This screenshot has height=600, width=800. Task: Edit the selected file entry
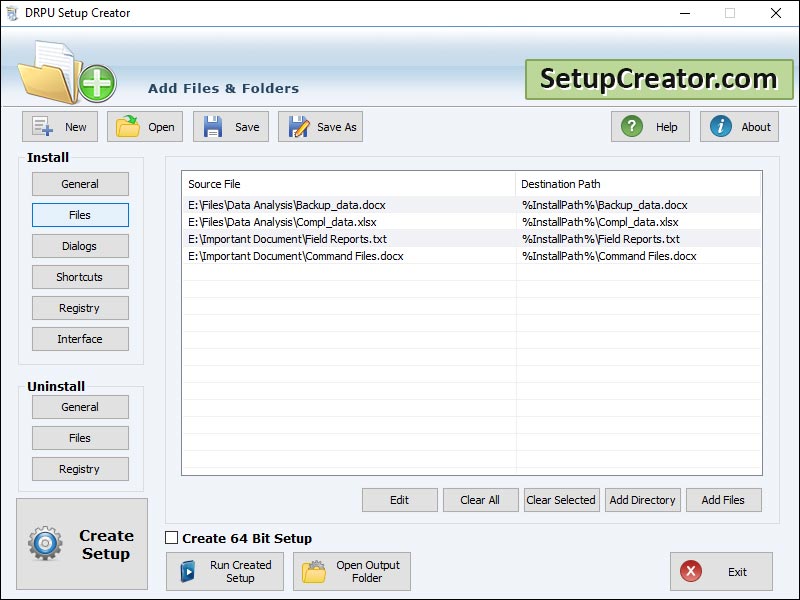[399, 500]
